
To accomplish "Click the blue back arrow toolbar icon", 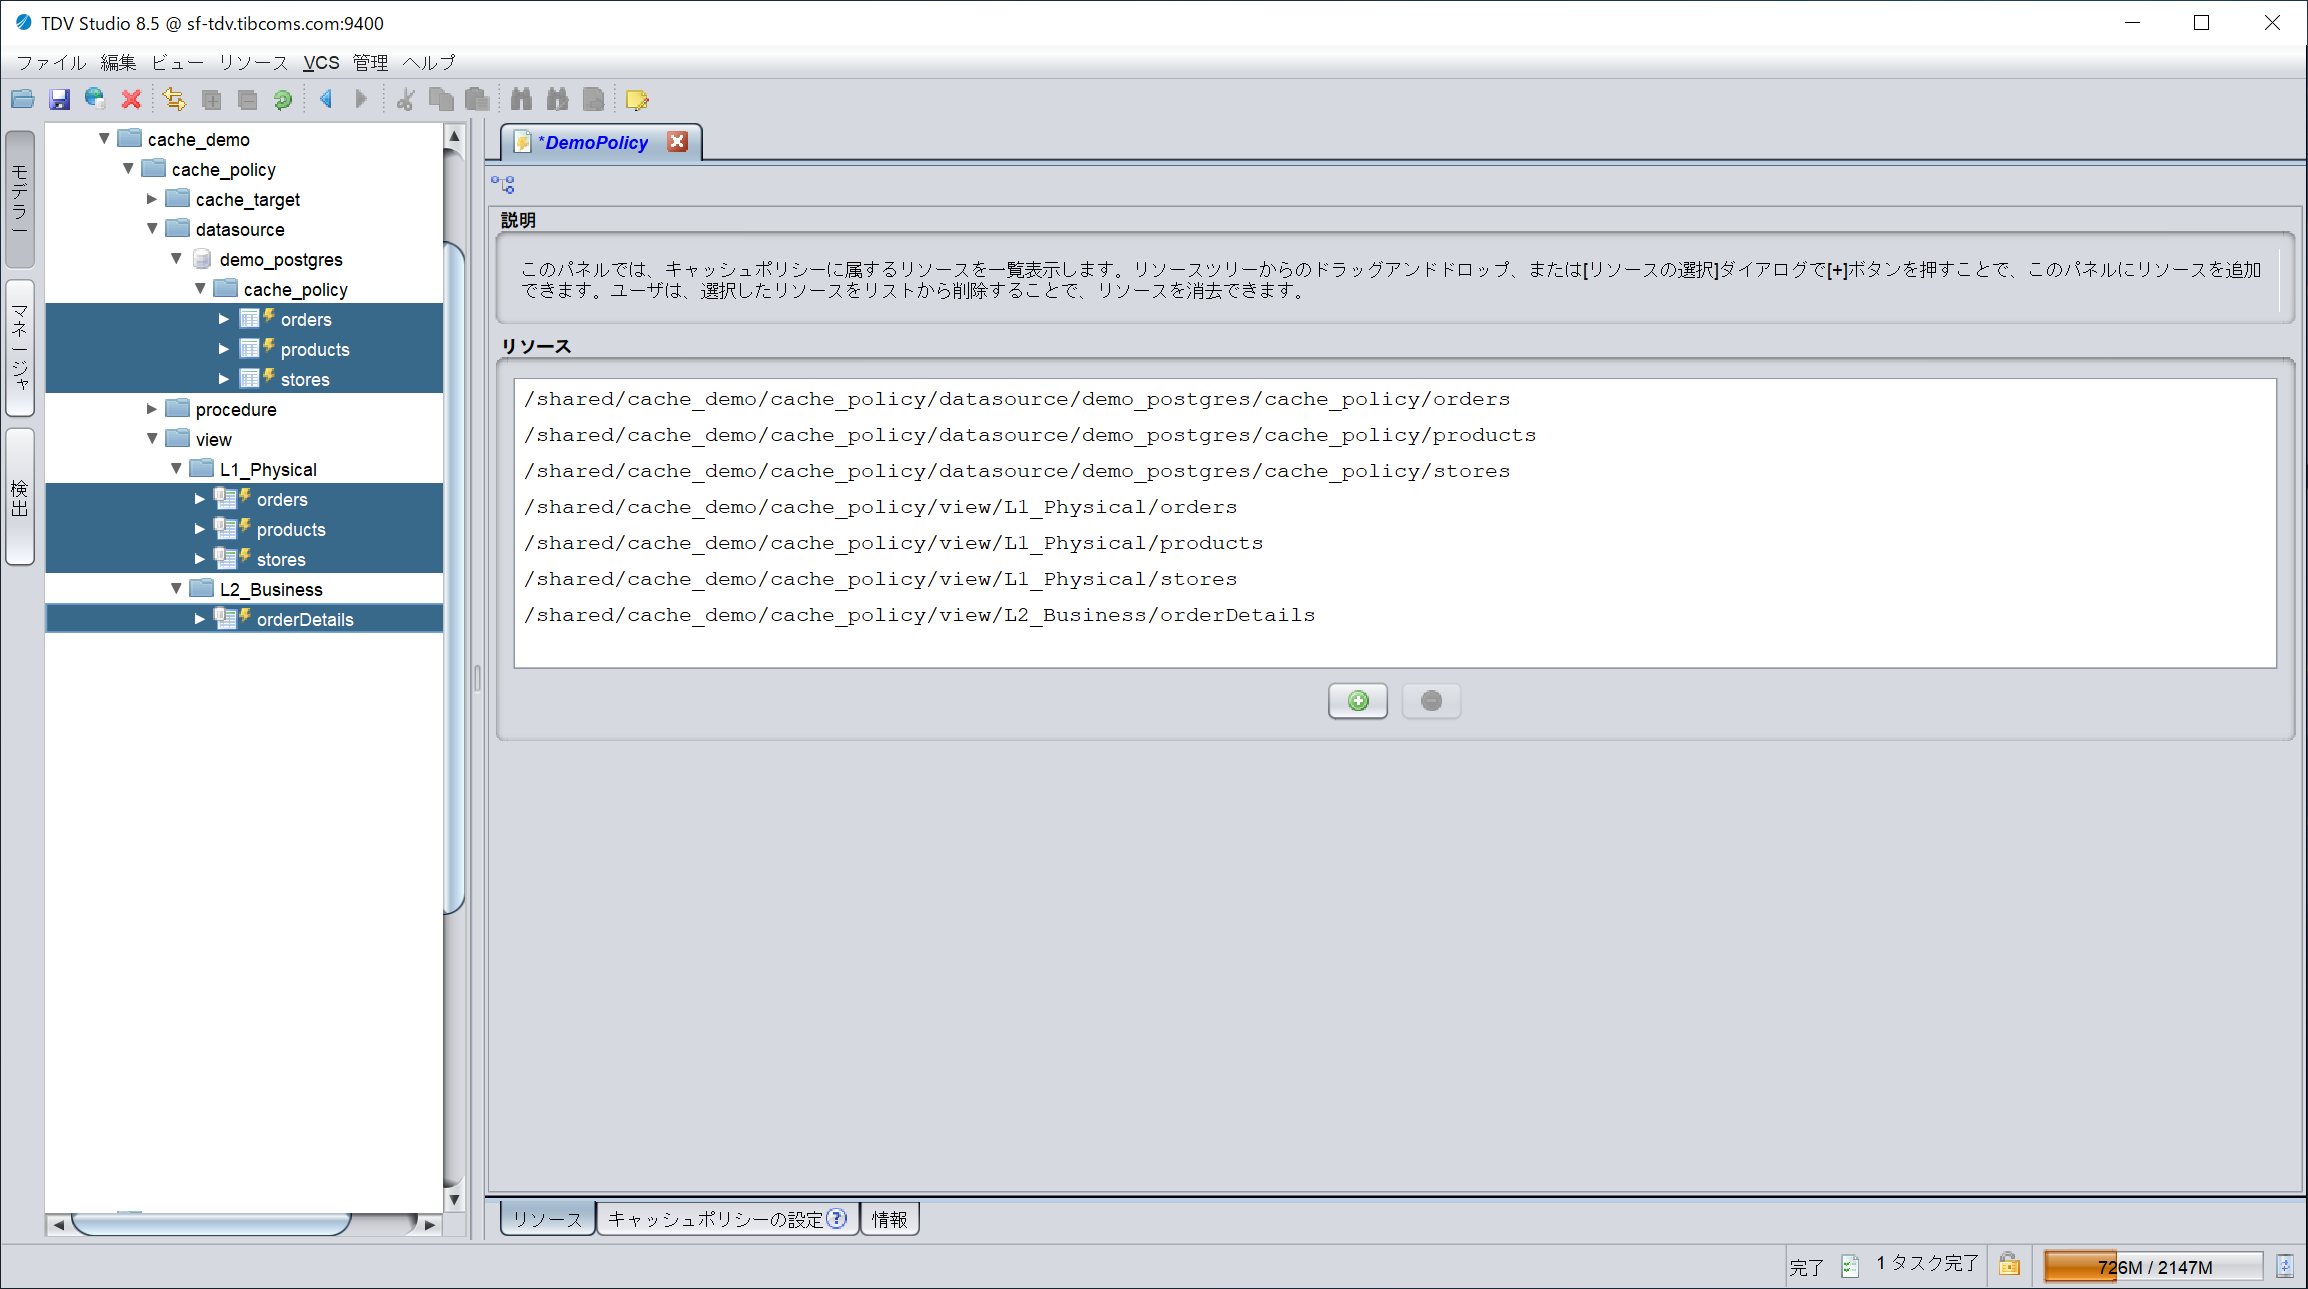I will [x=325, y=99].
